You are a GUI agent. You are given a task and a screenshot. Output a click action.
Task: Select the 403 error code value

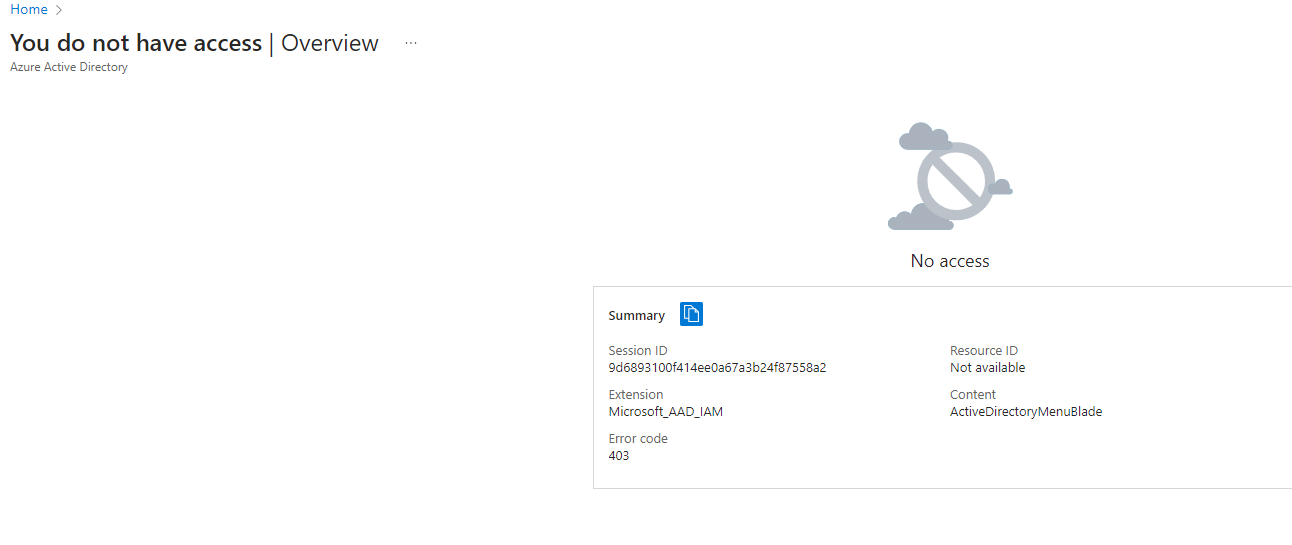click(x=619, y=455)
